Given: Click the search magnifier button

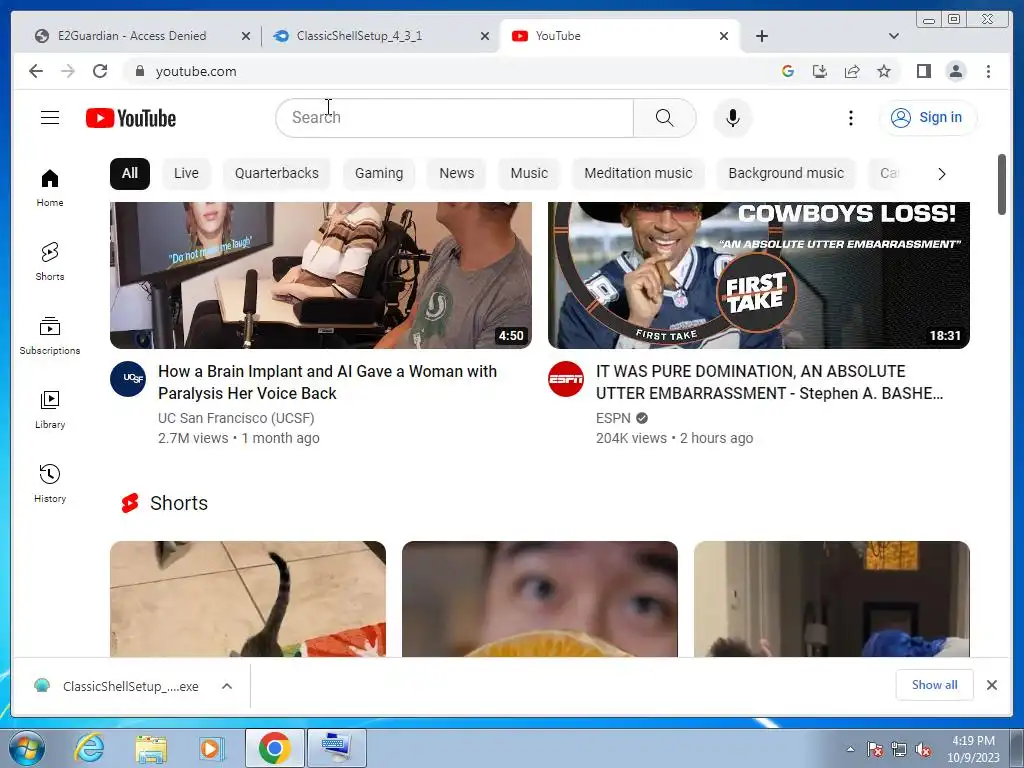Looking at the screenshot, I should [x=664, y=118].
